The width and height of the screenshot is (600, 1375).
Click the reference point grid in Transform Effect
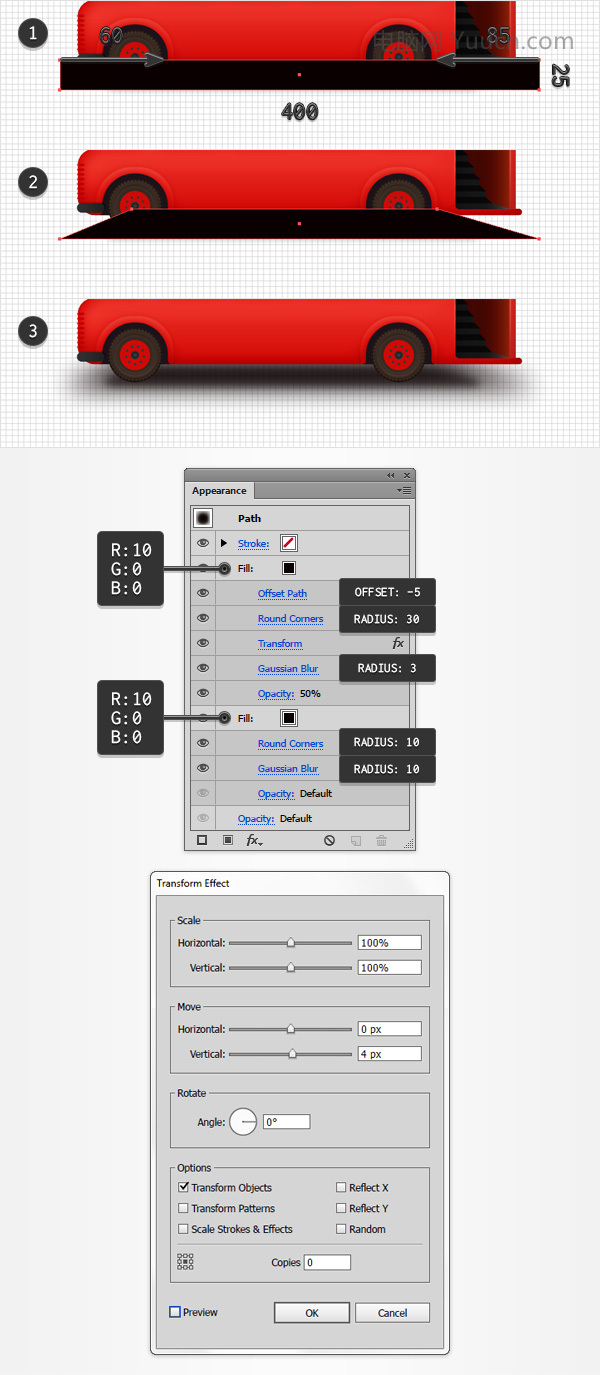click(185, 1262)
